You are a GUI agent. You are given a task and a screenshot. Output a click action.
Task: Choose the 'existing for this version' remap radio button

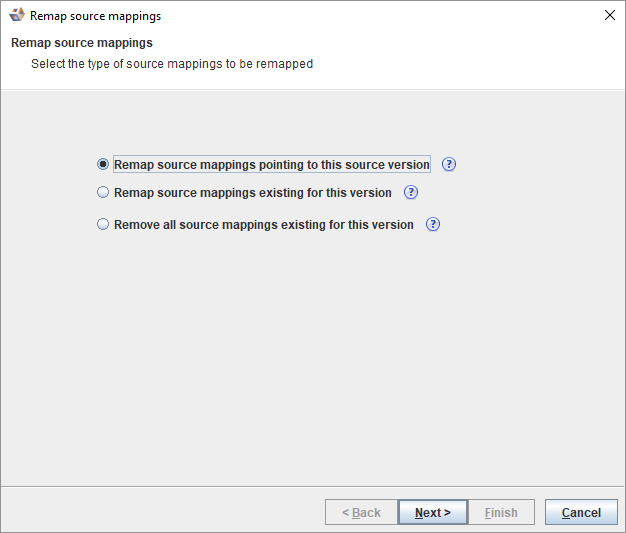(103, 192)
